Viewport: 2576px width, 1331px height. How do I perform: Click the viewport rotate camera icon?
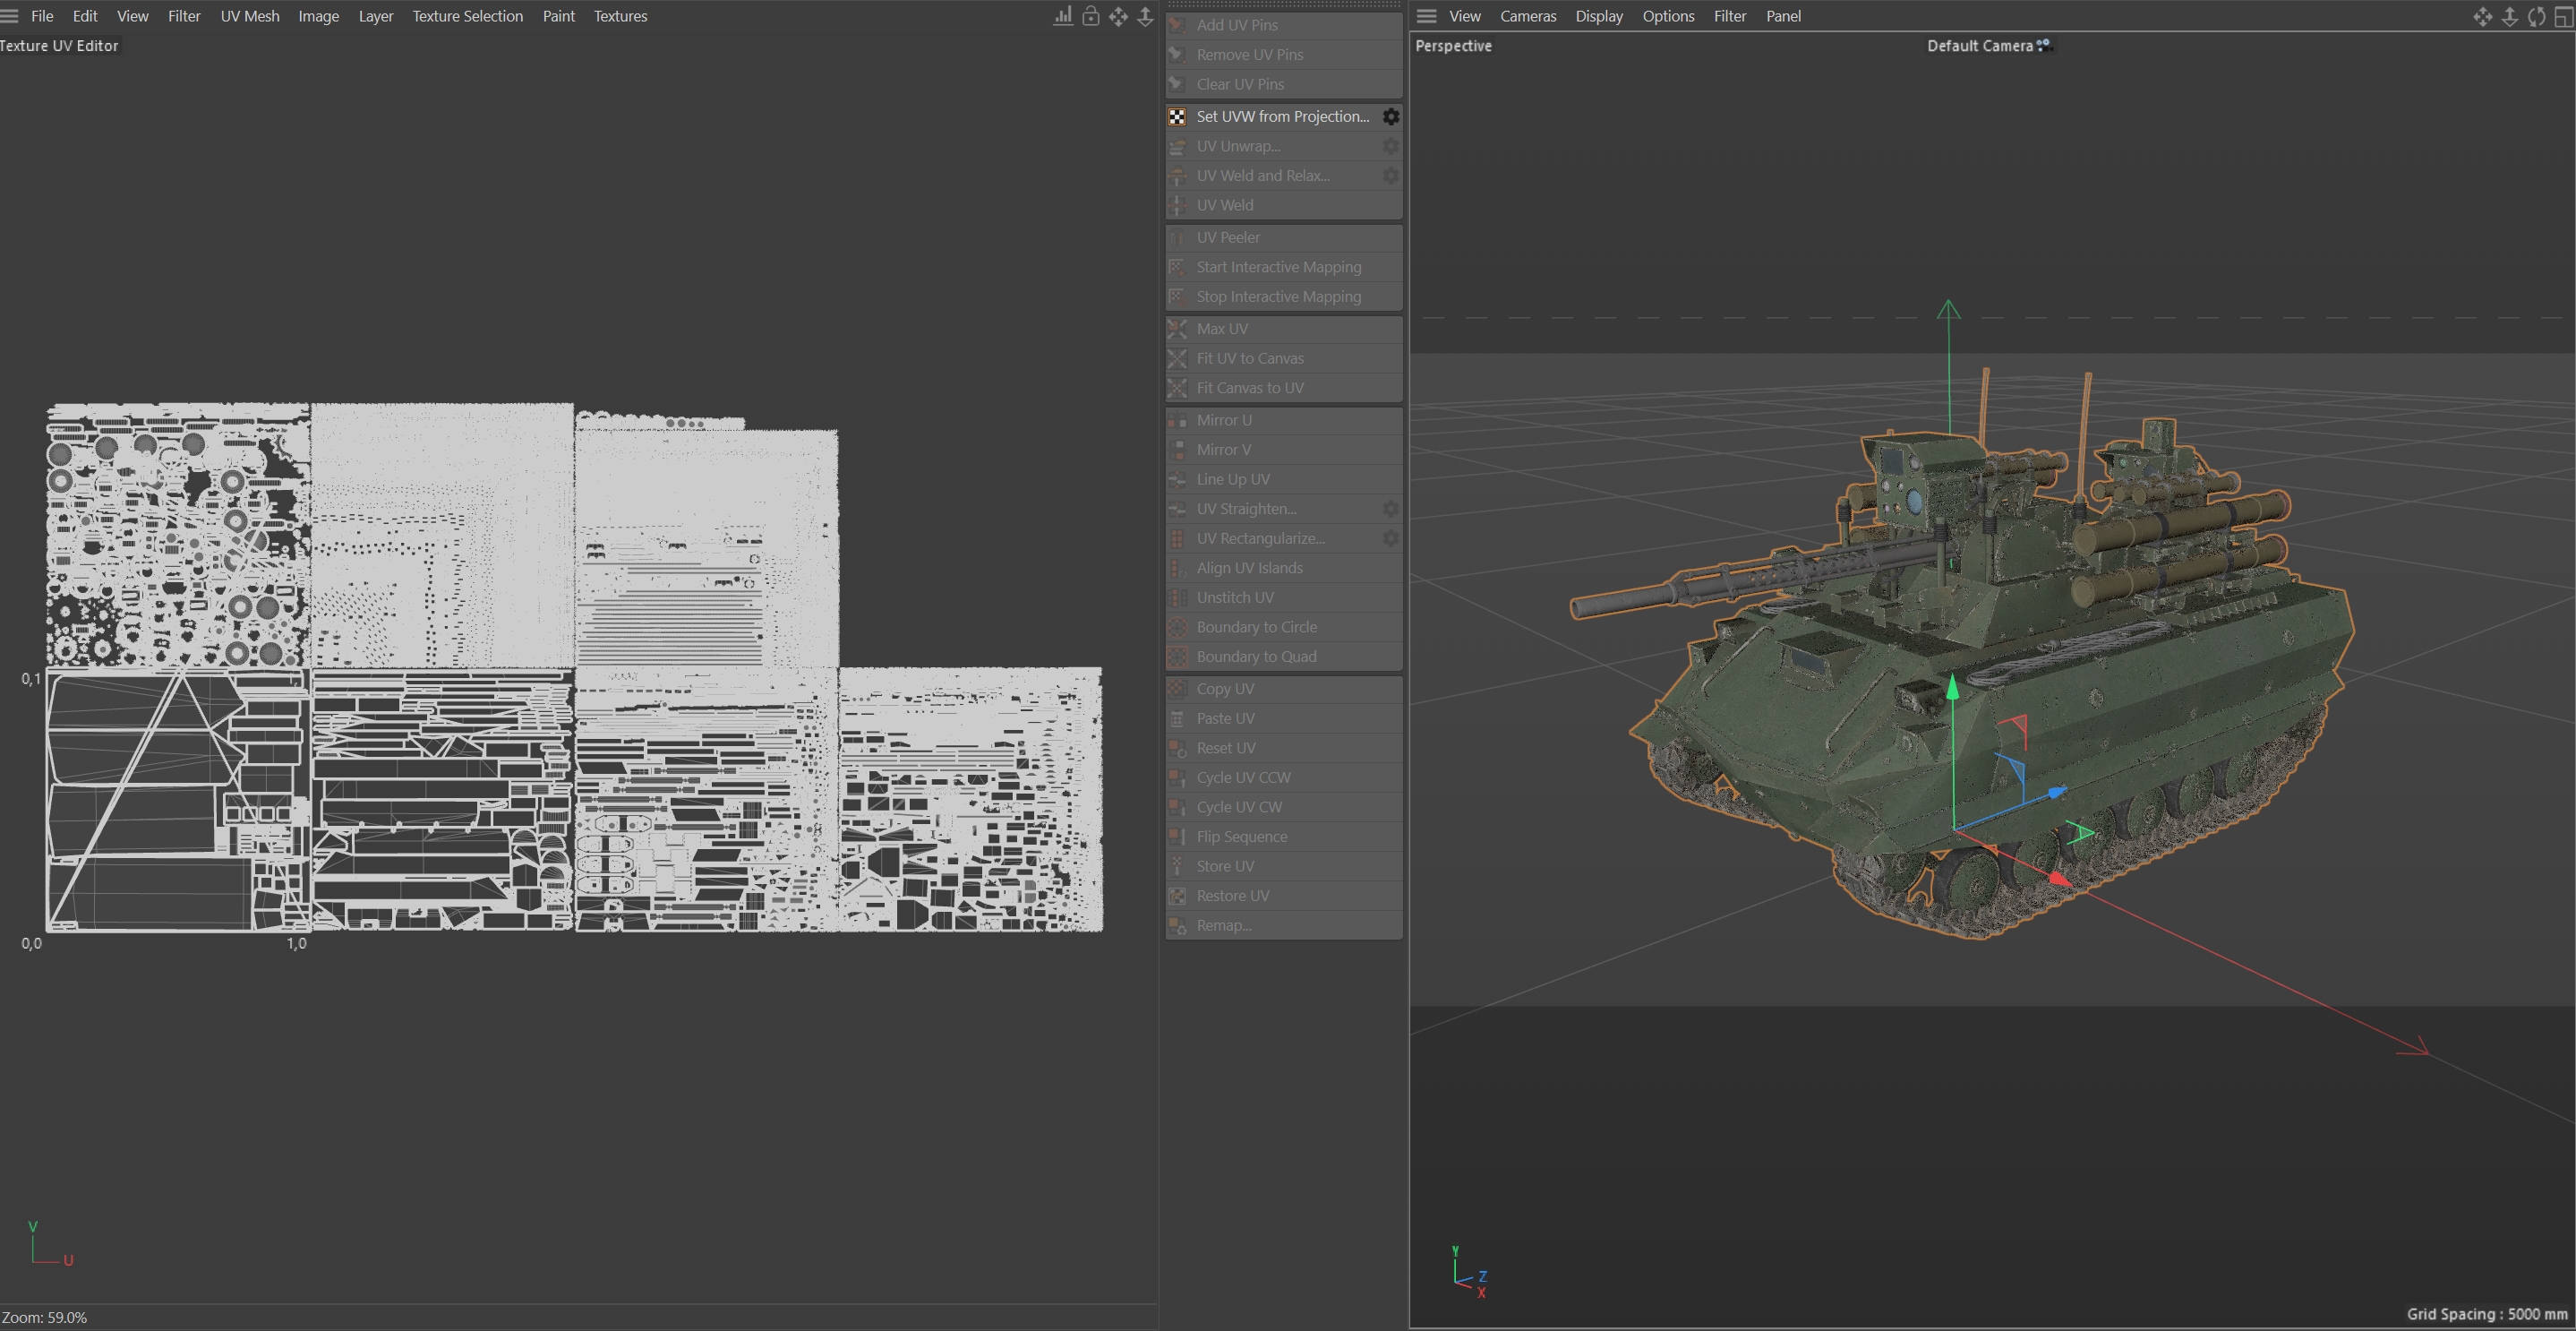(2536, 16)
